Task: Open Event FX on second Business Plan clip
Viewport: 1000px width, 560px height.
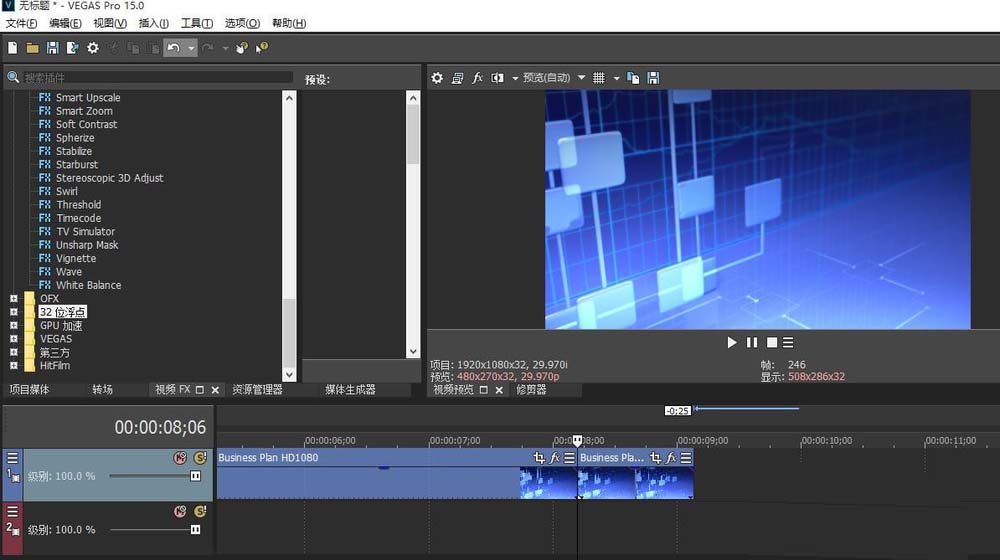Action: tap(671, 457)
